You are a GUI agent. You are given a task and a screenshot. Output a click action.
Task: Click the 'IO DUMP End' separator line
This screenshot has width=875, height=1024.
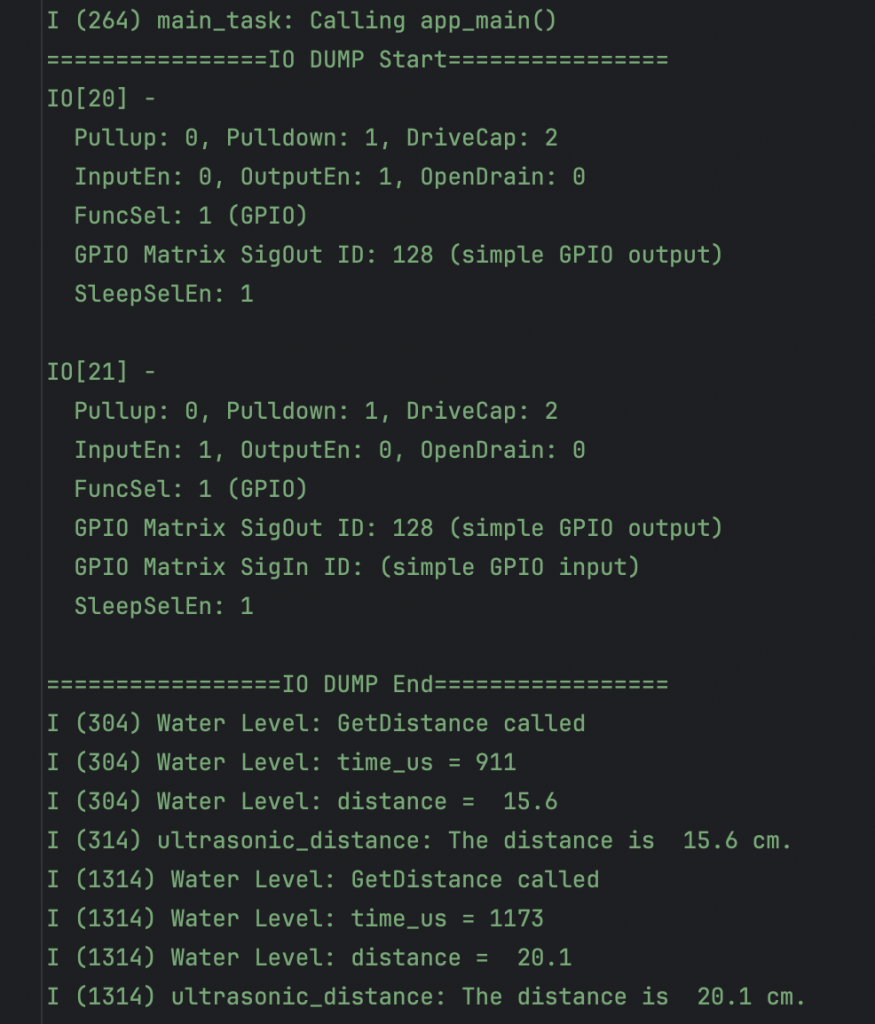tap(357, 685)
